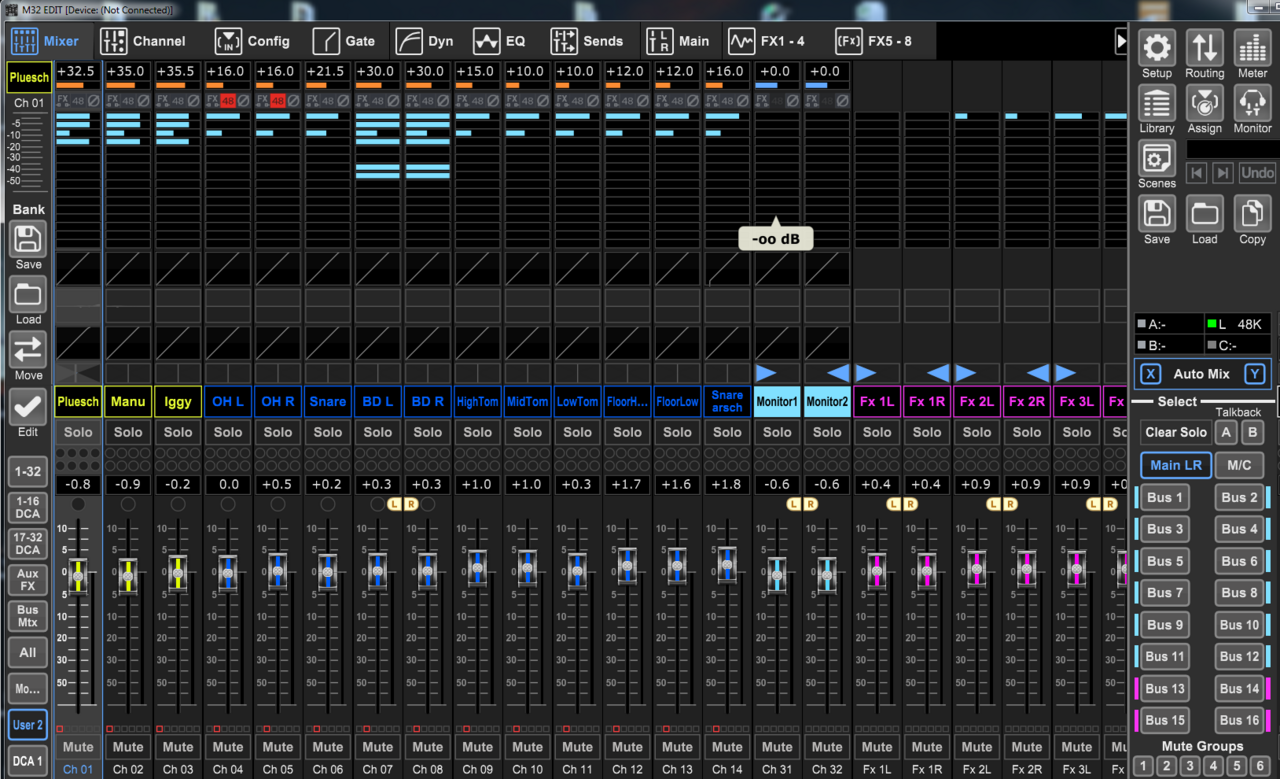Open the Monitor headphones icon
The width and height of the screenshot is (1280, 779).
point(1252,103)
